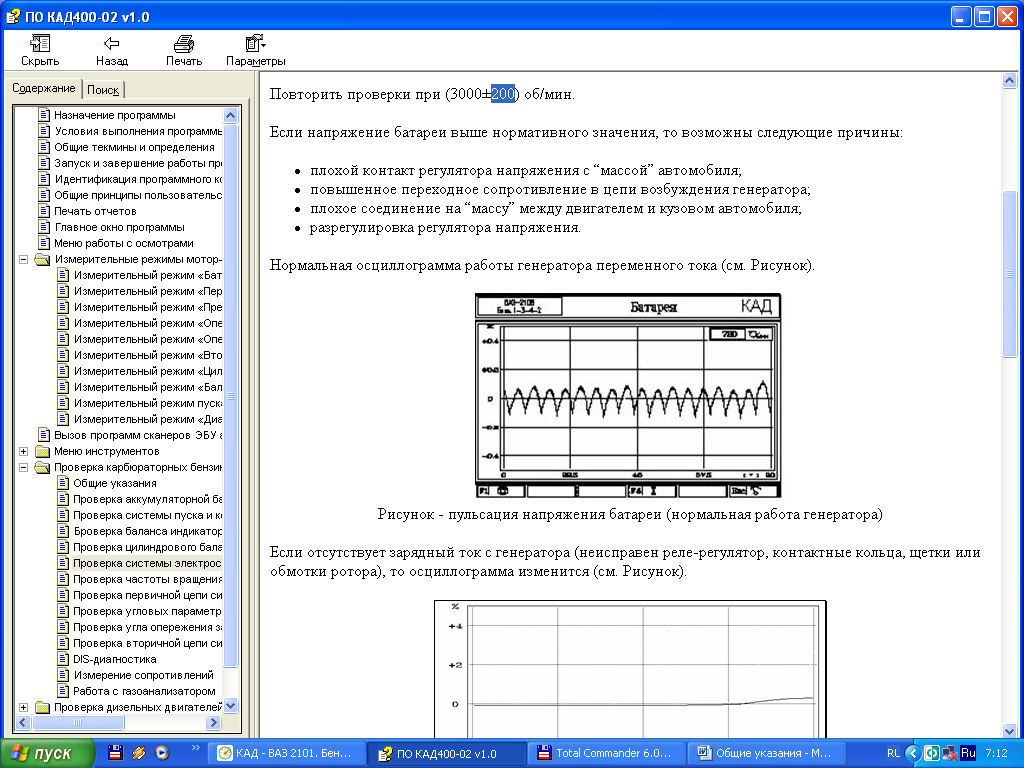1024x768 pixels.
Task: Launch media player quick launch icon
Action: 162,753
